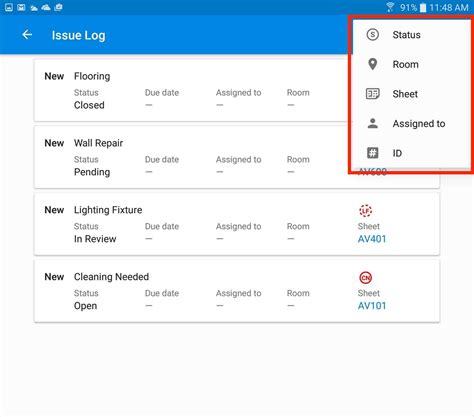Open the Cleaning Needed issue card
This screenshot has width=474, height=417.
237,291
